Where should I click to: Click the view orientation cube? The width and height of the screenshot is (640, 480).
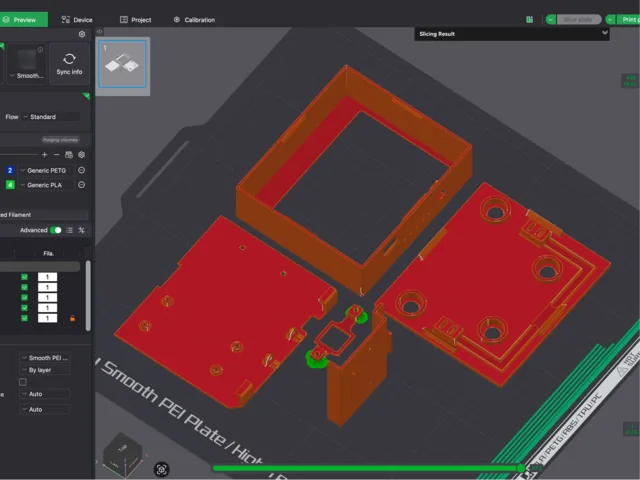tap(122, 454)
